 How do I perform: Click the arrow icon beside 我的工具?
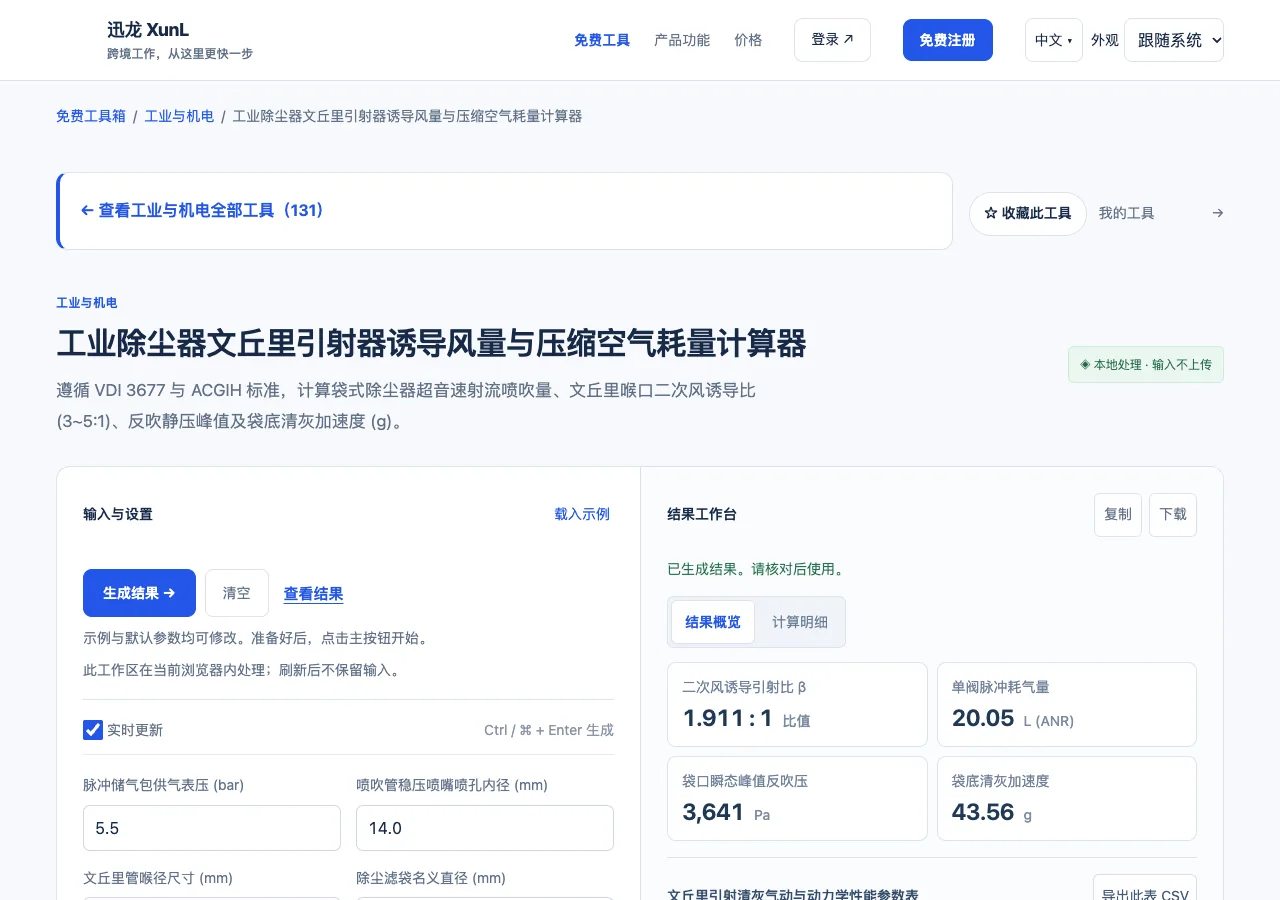point(1217,213)
